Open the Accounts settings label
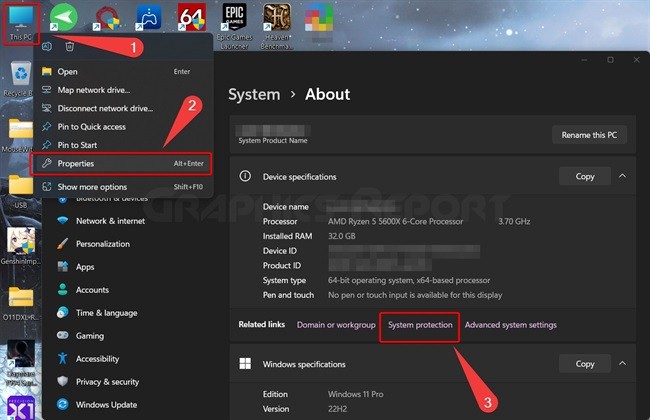 [x=92, y=290]
